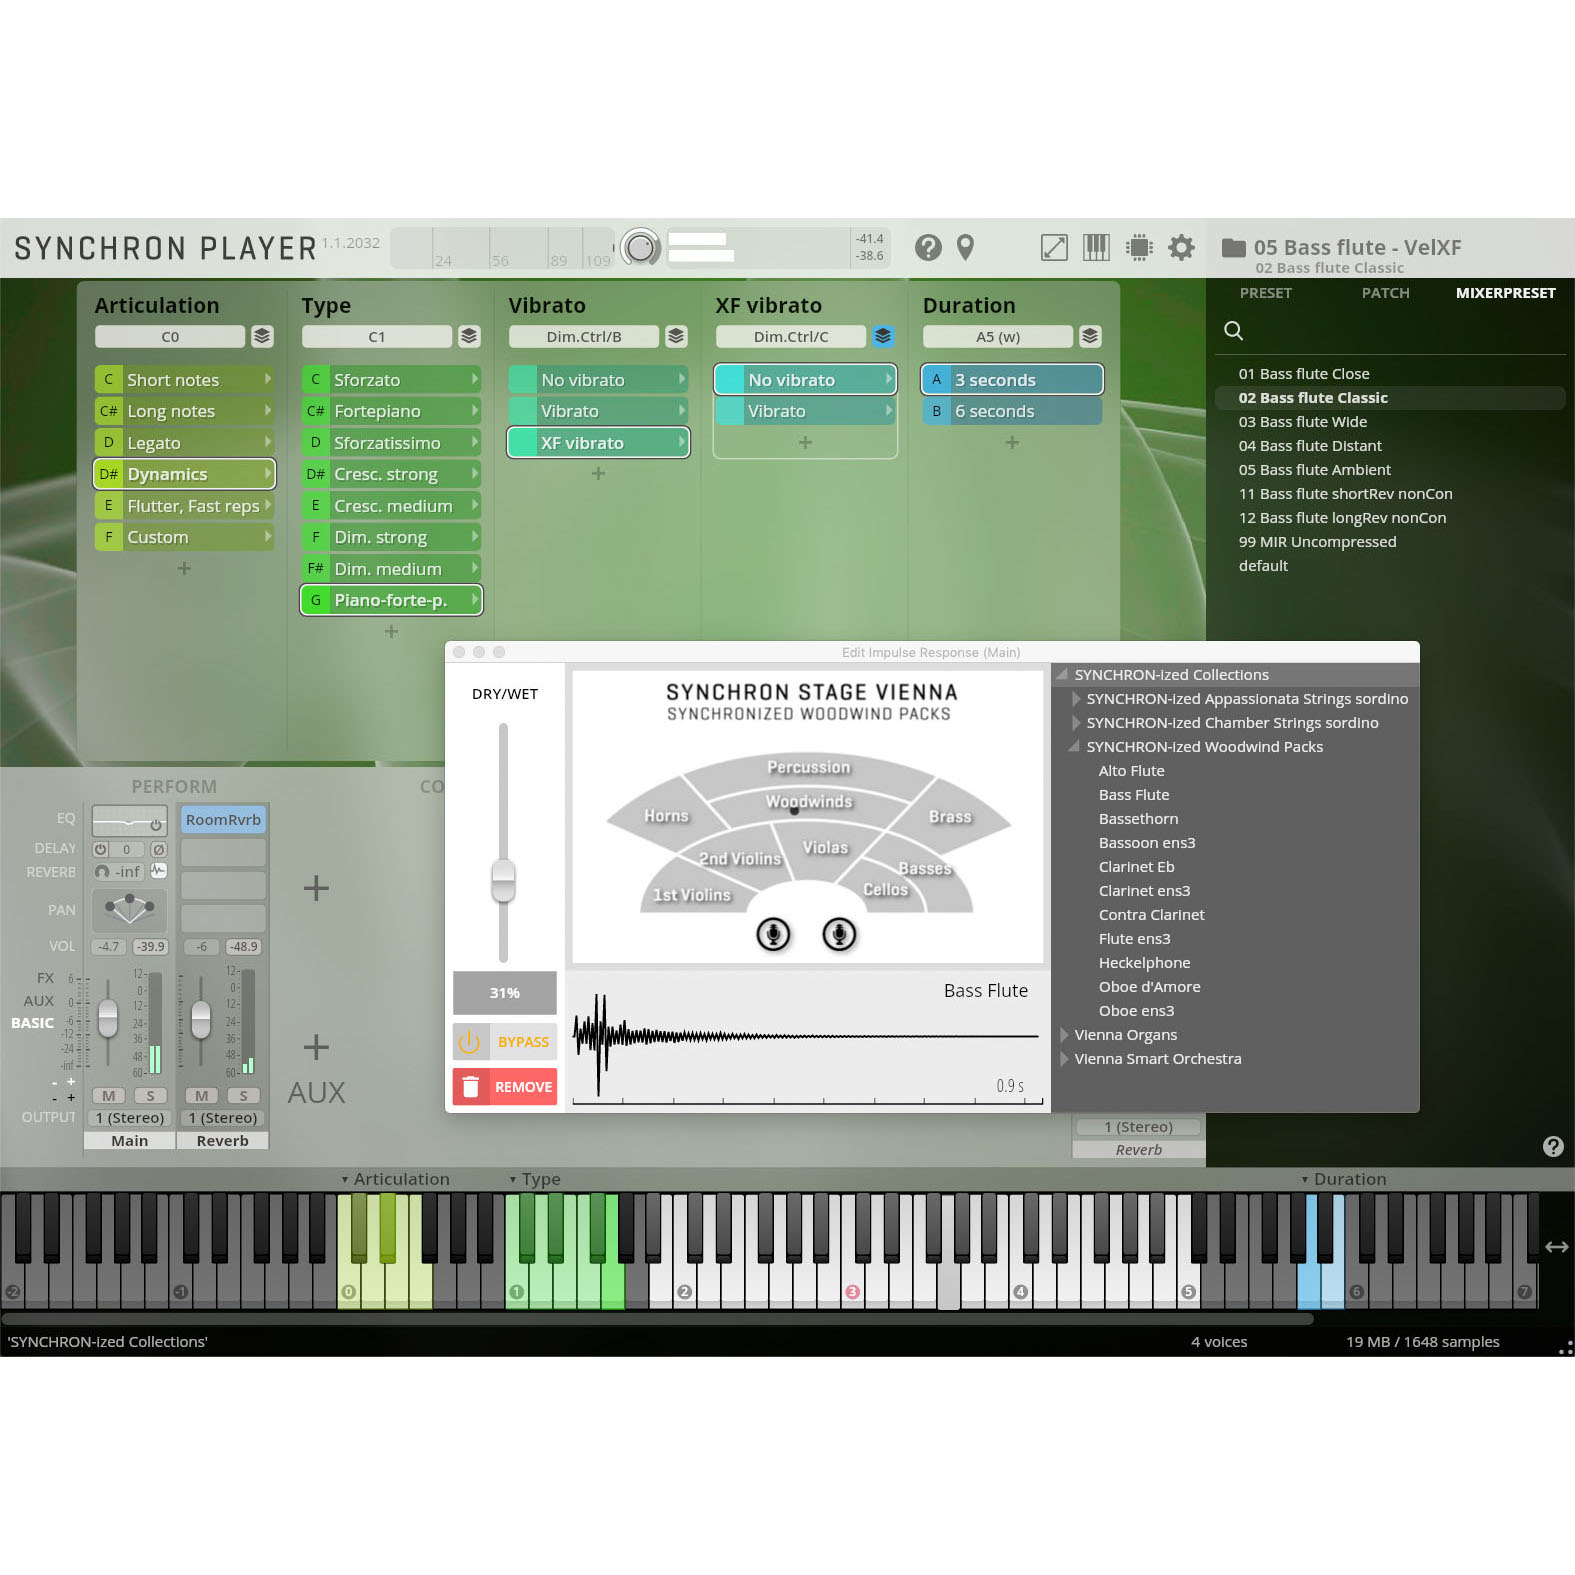Click the search magnifier in preset browser
This screenshot has width=1575, height=1575.
[x=1234, y=331]
